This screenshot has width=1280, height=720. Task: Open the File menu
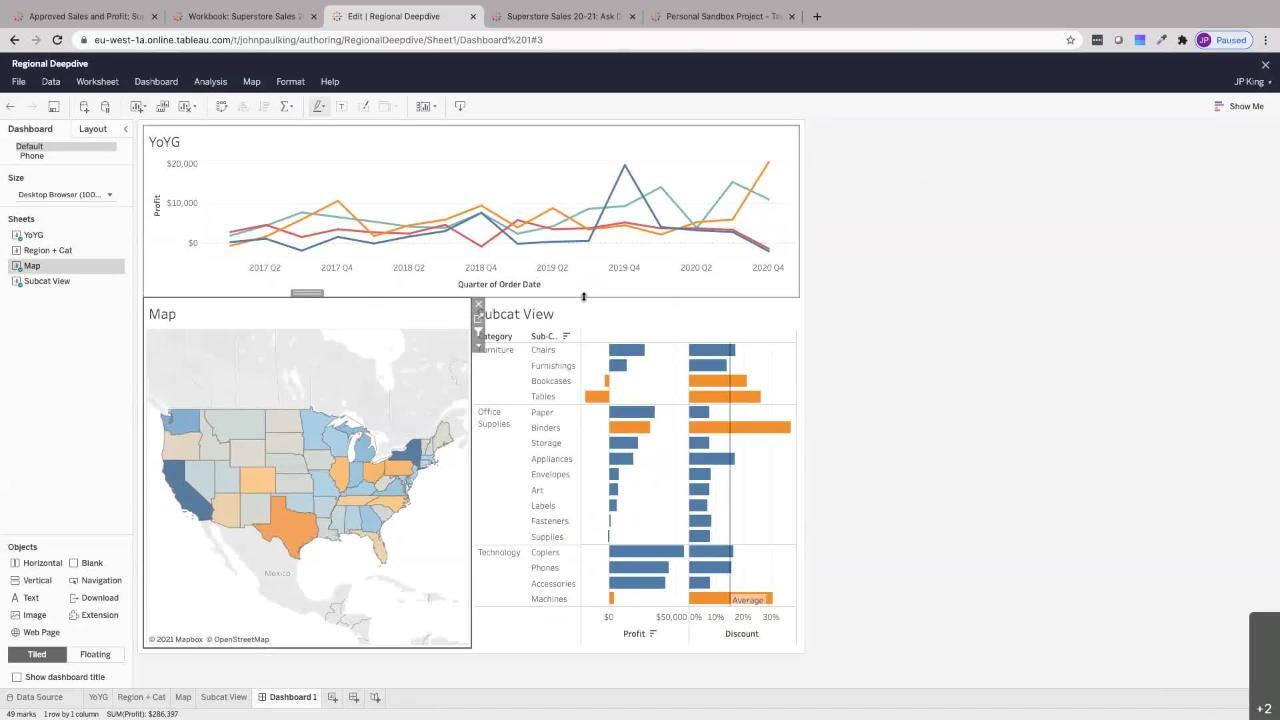[x=19, y=82]
